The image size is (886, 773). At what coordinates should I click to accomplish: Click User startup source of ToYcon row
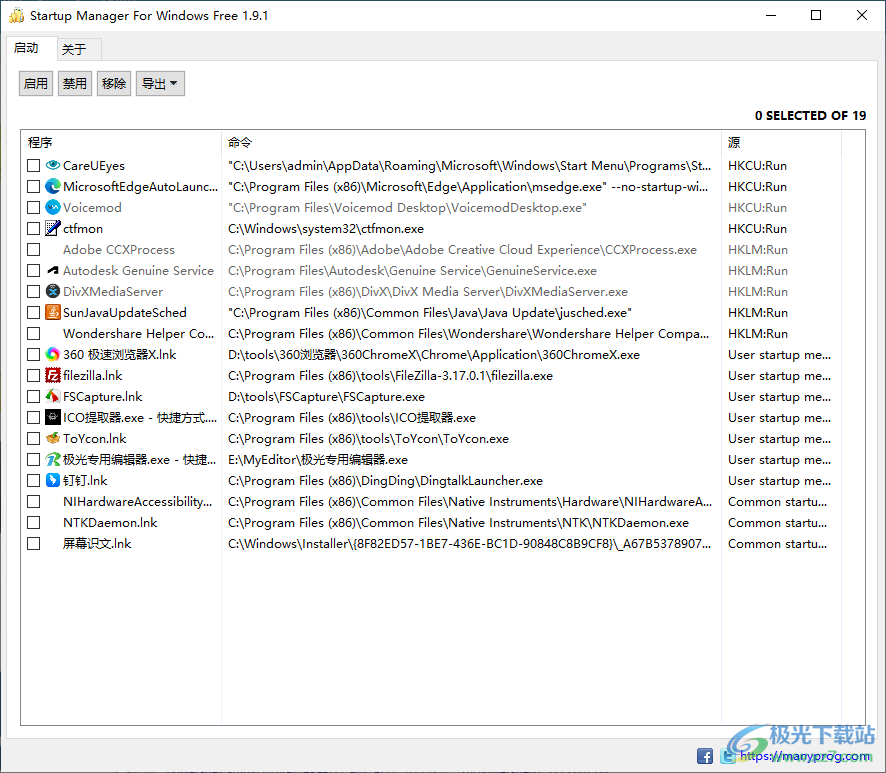click(x=779, y=438)
